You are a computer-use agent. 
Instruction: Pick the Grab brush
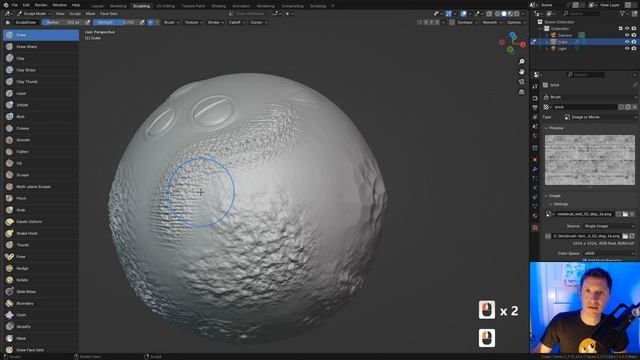tap(41, 210)
